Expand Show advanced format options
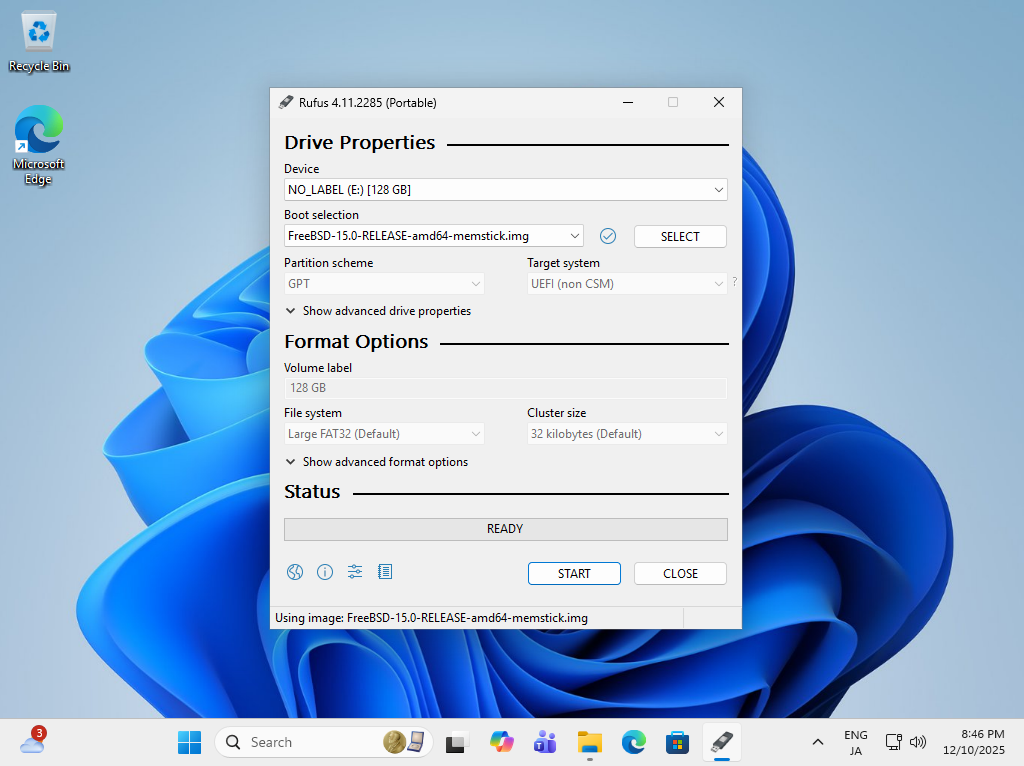Image resolution: width=1024 pixels, height=766 pixels. (x=375, y=462)
